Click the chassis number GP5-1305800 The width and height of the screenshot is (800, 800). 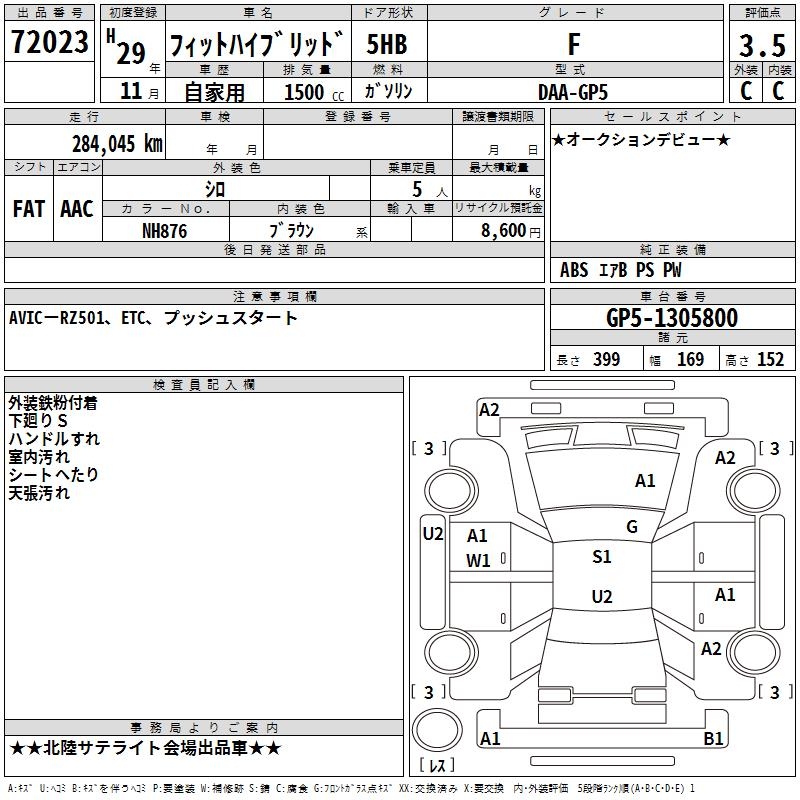tap(672, 318)
